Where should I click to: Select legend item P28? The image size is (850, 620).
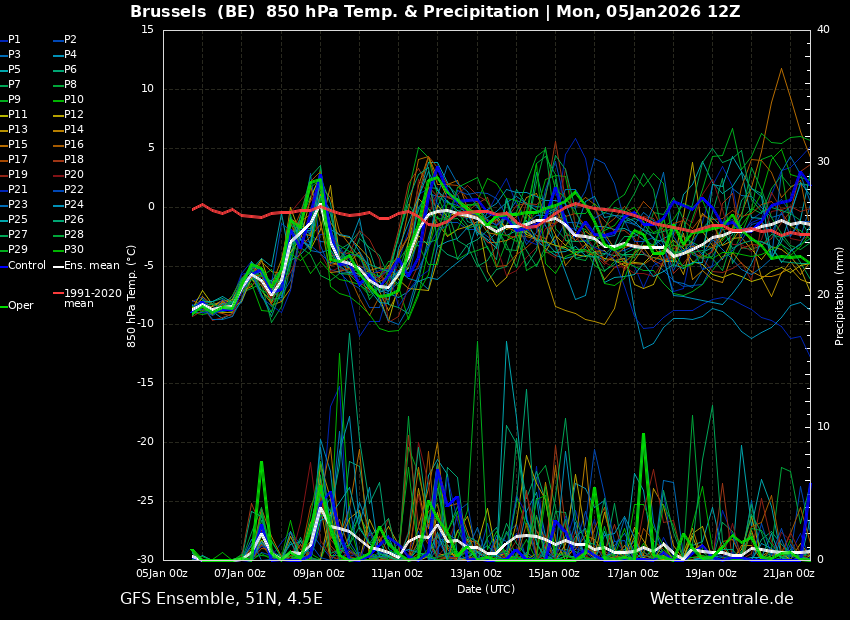click(x=68, y=235)
